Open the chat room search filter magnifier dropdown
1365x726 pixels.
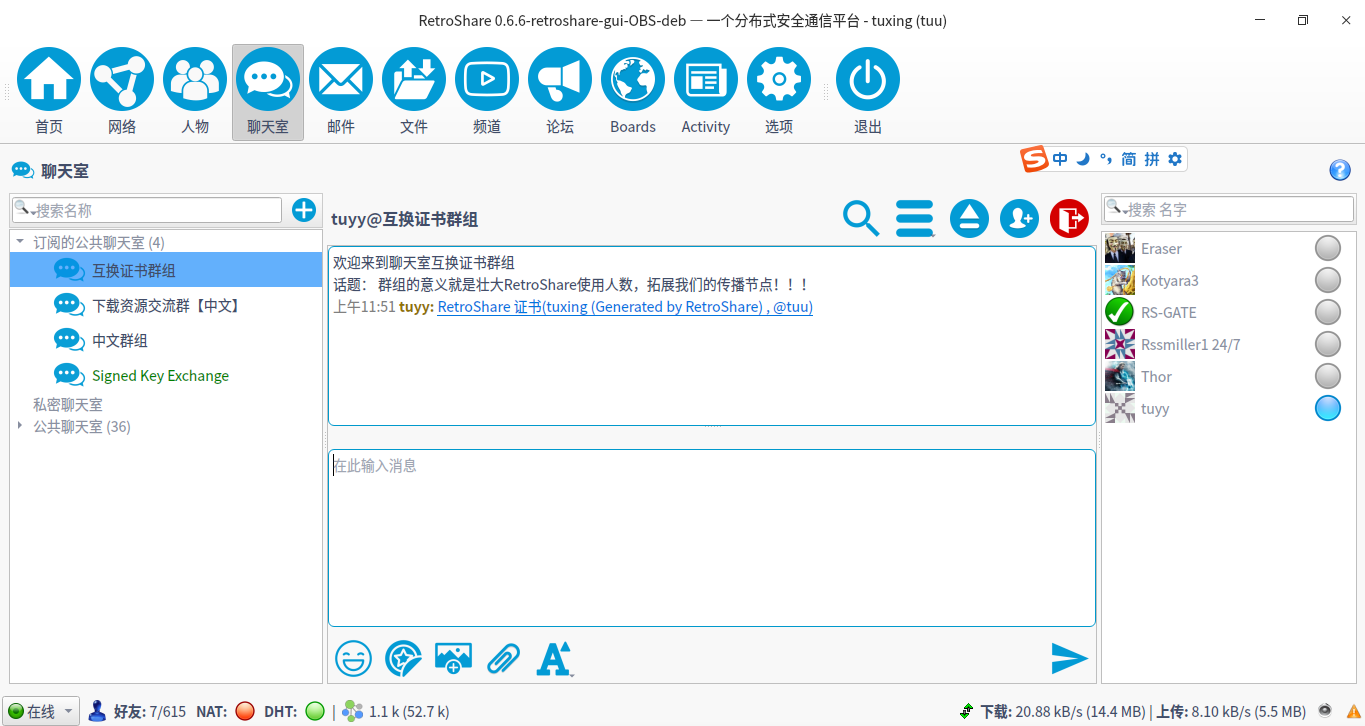tap(25, 210)
